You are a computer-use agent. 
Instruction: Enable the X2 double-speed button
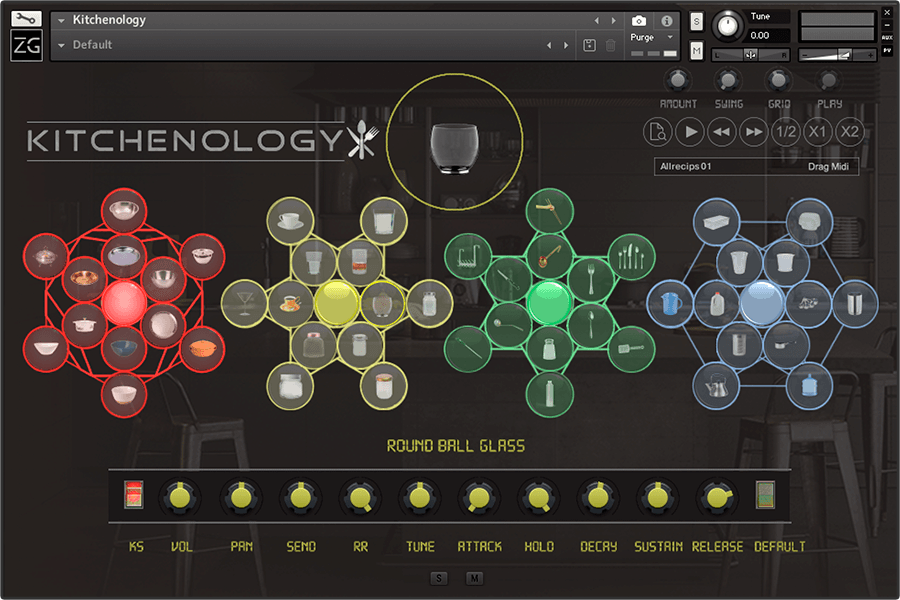pyautogui.click(x=849, y=132)
